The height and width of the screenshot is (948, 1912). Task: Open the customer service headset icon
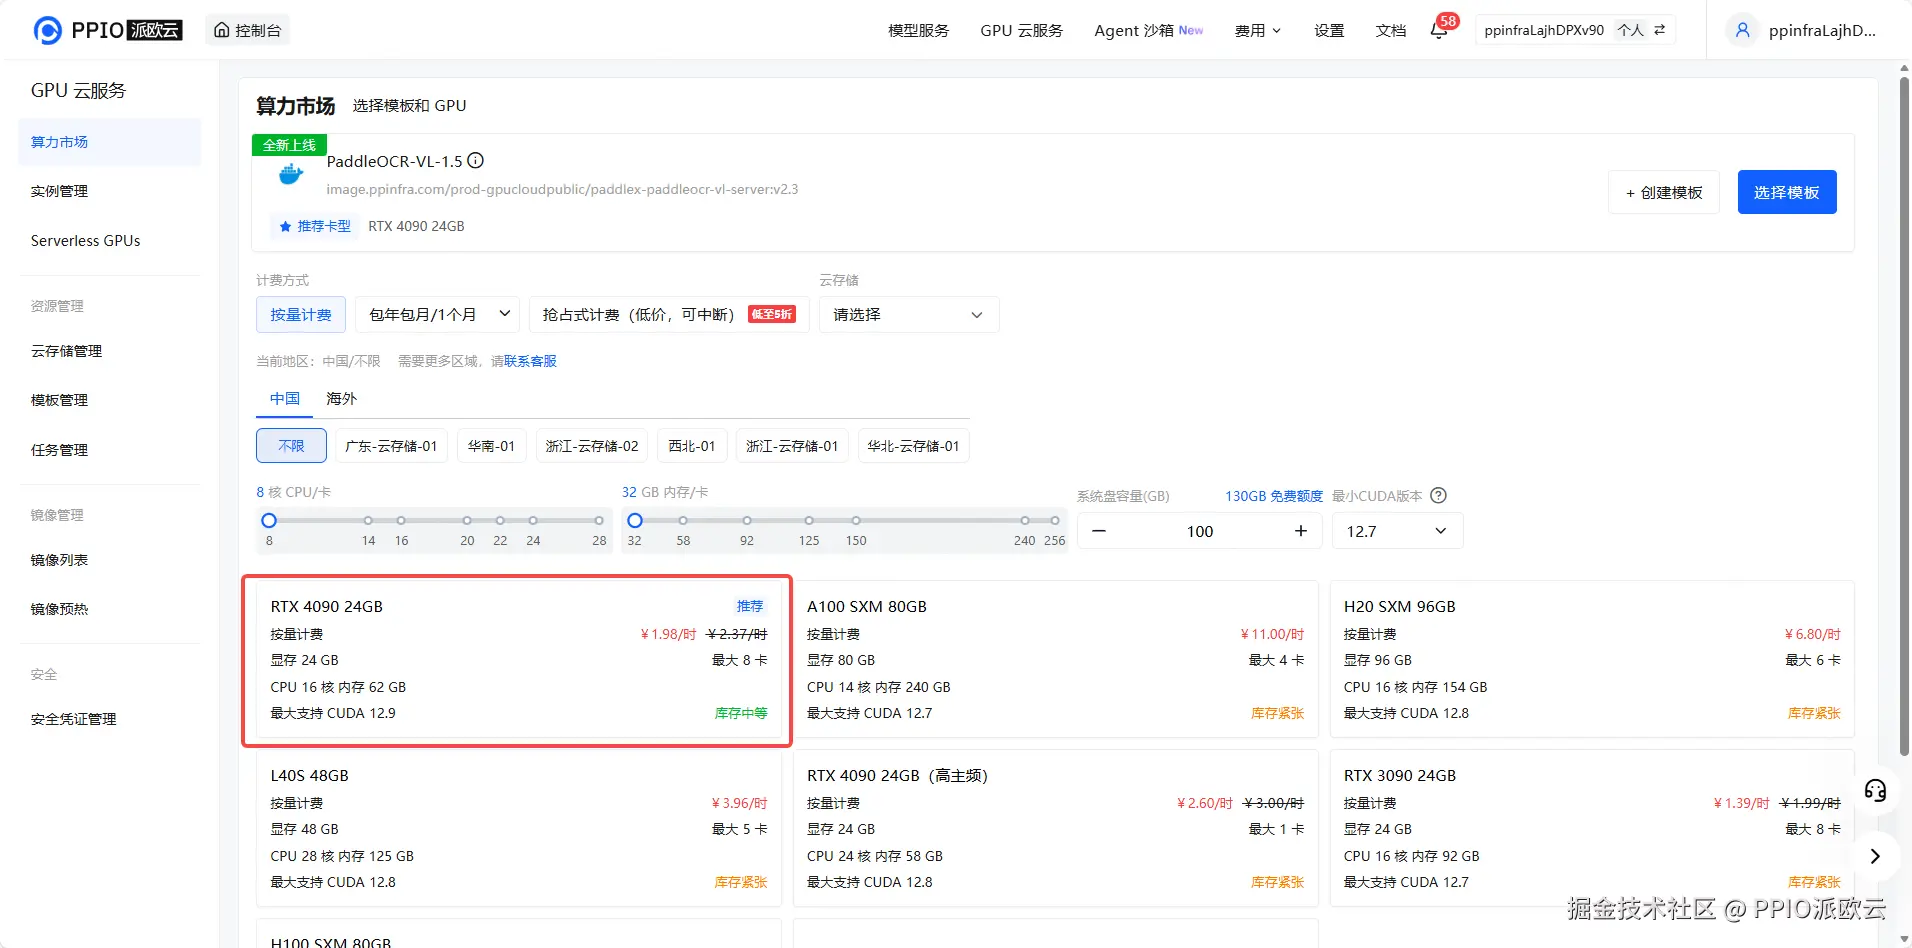point(1875,791)
